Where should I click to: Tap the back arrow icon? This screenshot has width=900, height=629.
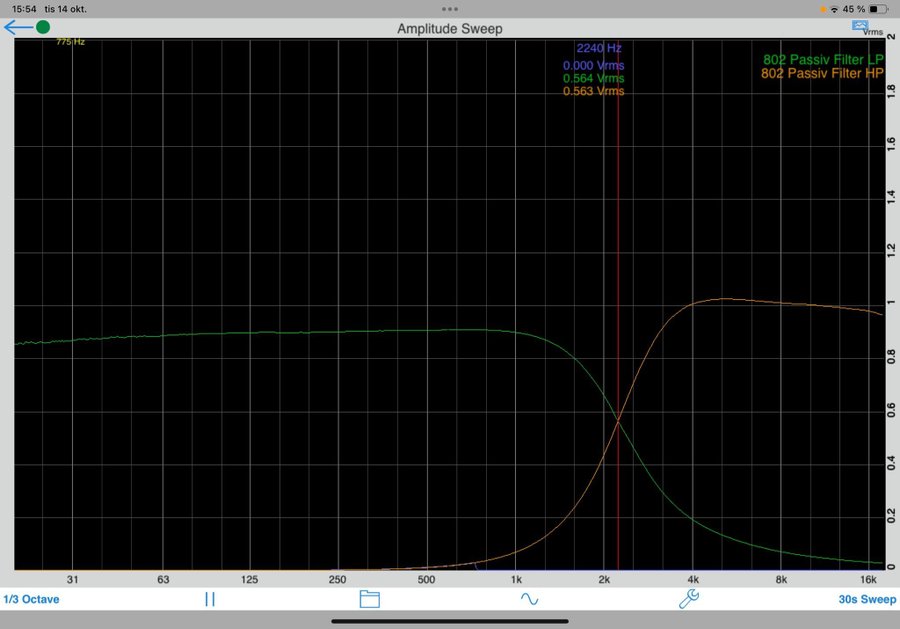coord(17,27)
